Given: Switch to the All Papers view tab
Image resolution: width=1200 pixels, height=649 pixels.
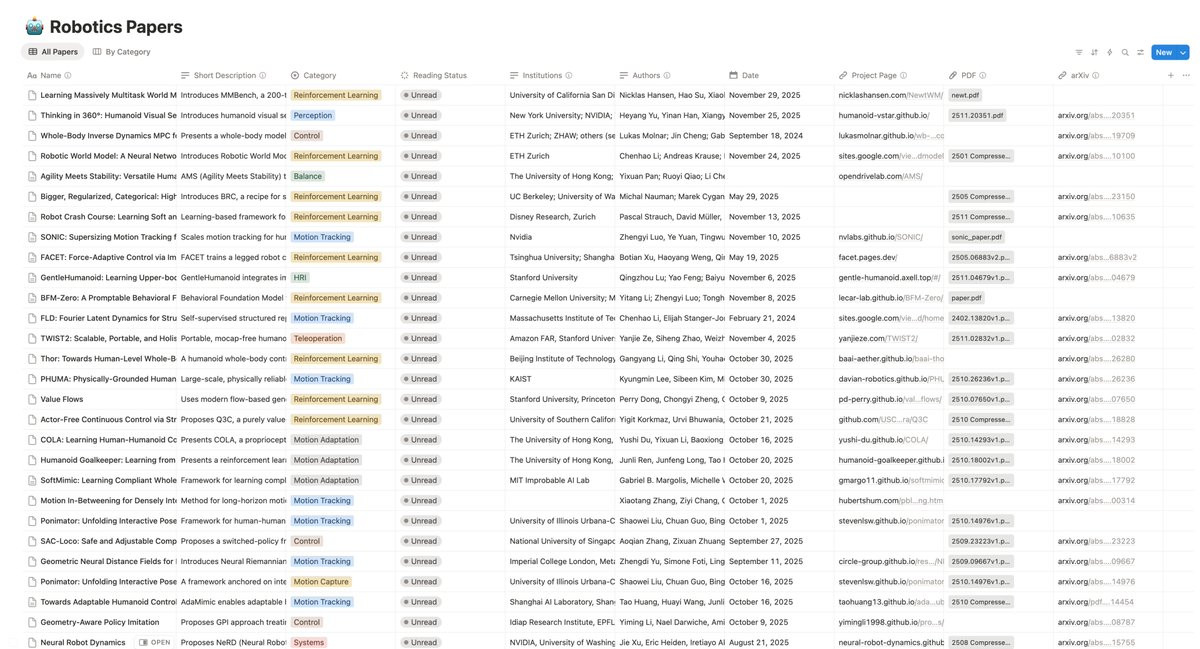Looking at the screenshot, I should point(53,52).
